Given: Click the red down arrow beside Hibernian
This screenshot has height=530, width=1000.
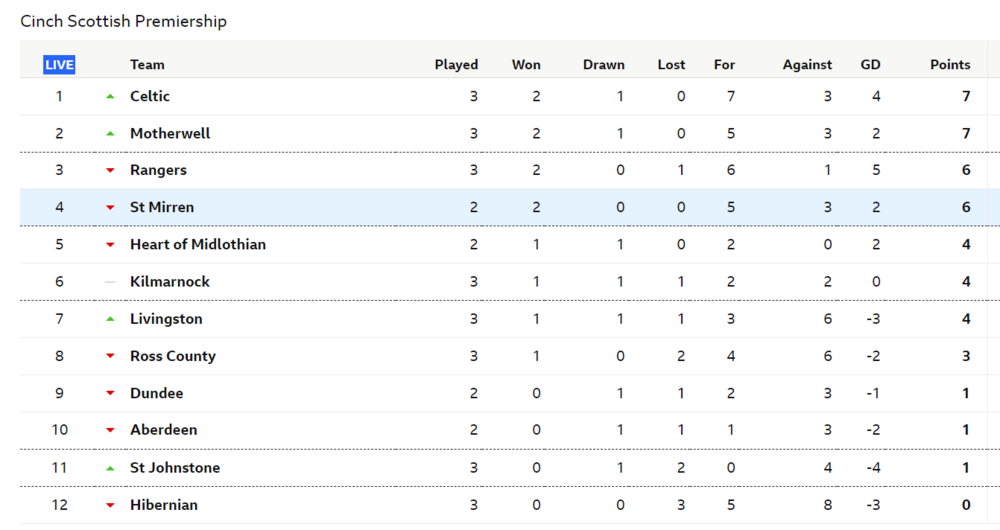Looking at the screenshot, I should [110, 505].
